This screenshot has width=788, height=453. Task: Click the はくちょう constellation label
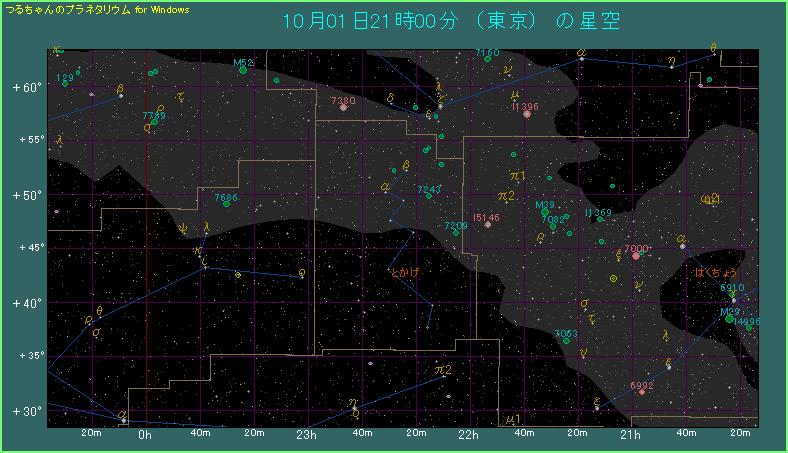(x=716, y=272)
